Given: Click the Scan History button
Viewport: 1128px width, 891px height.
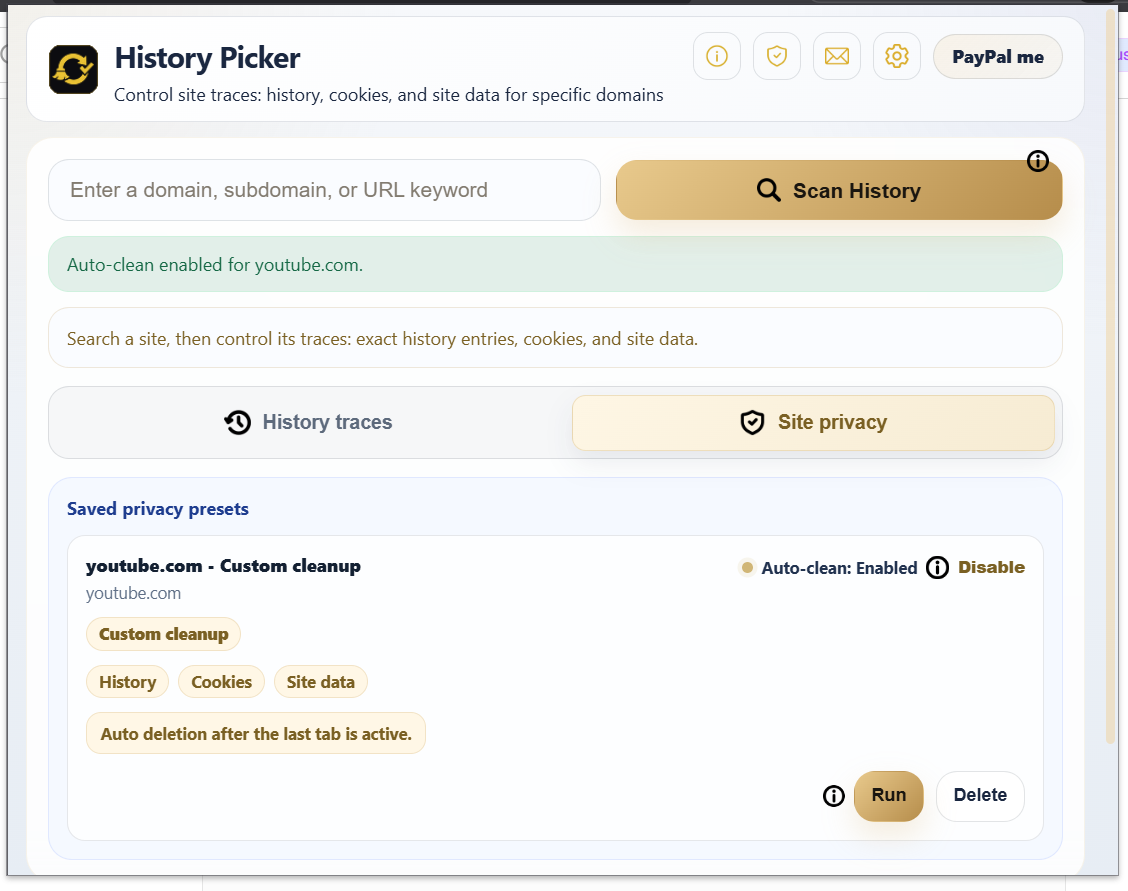Looking at the screenshot, I should coord(839,190).
